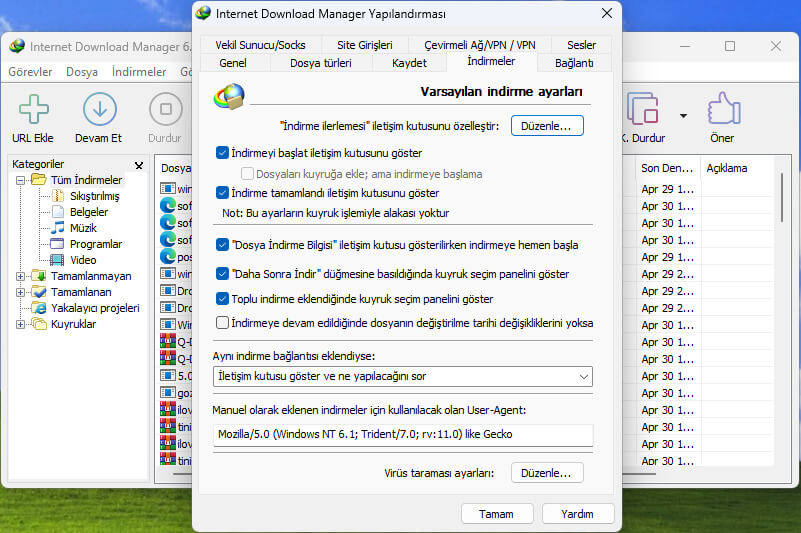The height and width of the screenshot is (533, 801).
Task: Select the Programlar category icon
Action: (57, 244)
